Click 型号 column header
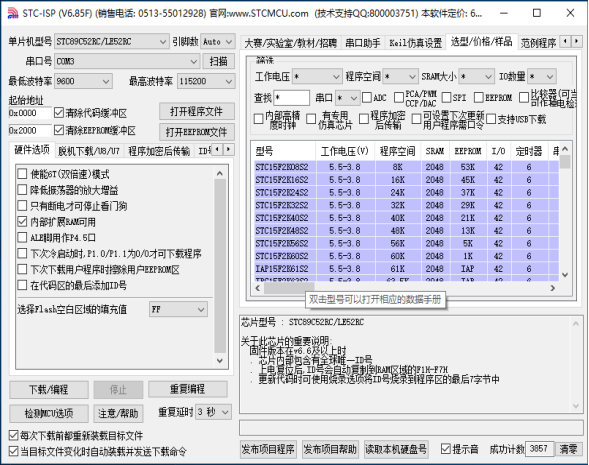This screenshot has width=589, height=465. (284, 151)
